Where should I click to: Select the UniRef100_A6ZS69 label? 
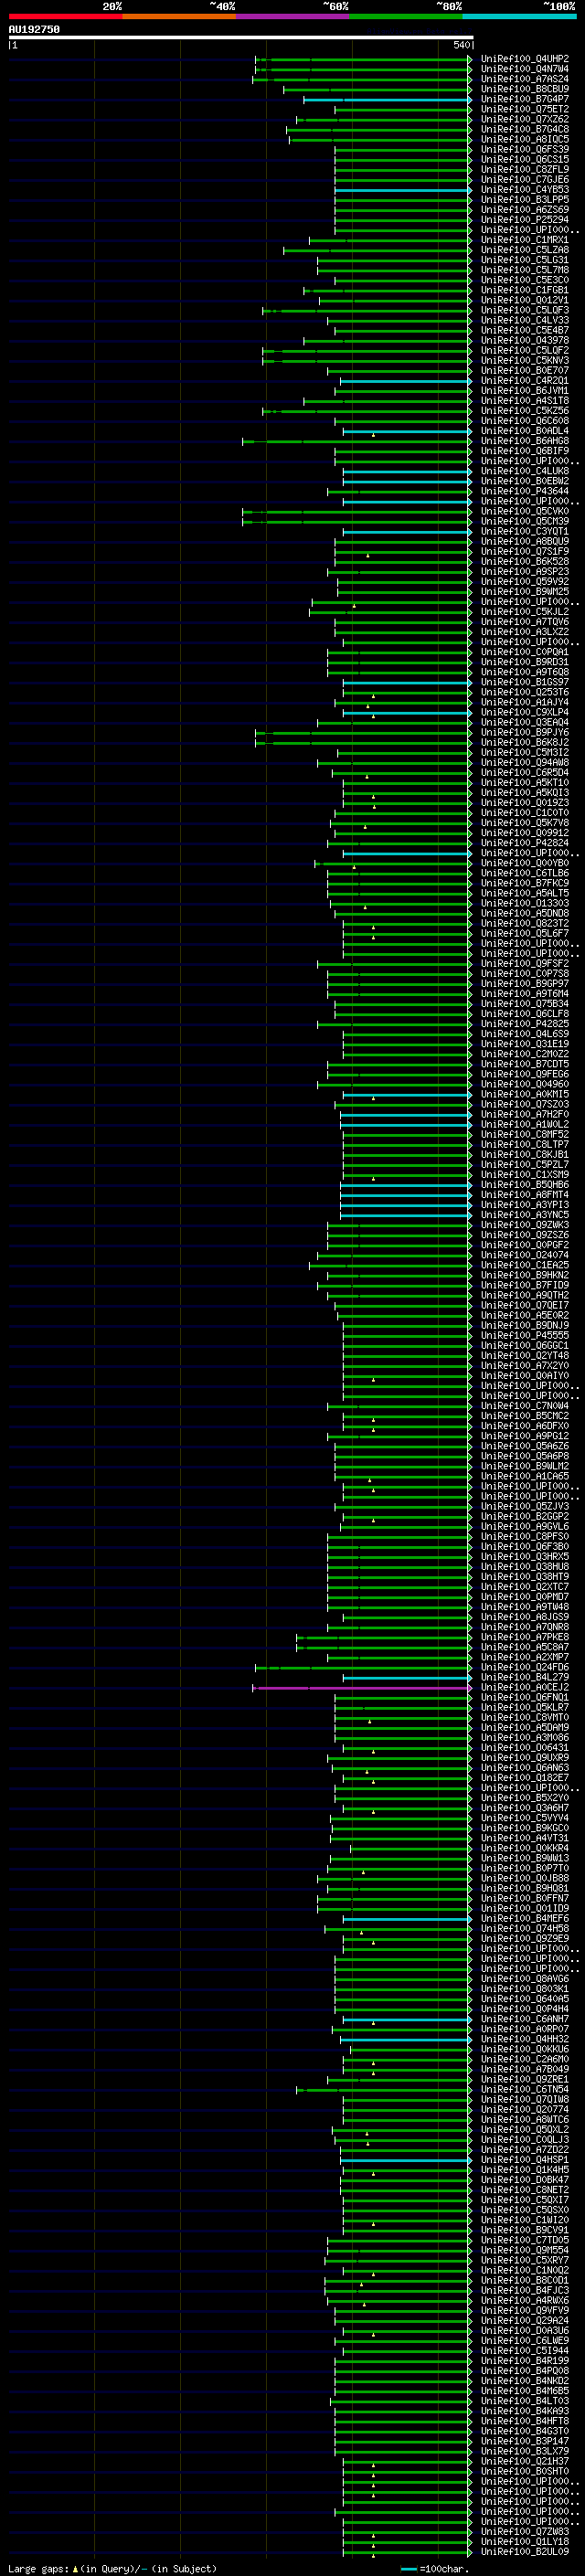click(x=525, y=209)
